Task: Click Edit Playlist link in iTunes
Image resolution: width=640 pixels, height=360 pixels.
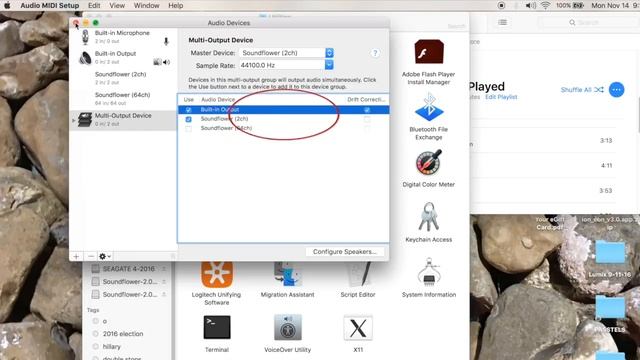Action: click(x=501, y=97)
